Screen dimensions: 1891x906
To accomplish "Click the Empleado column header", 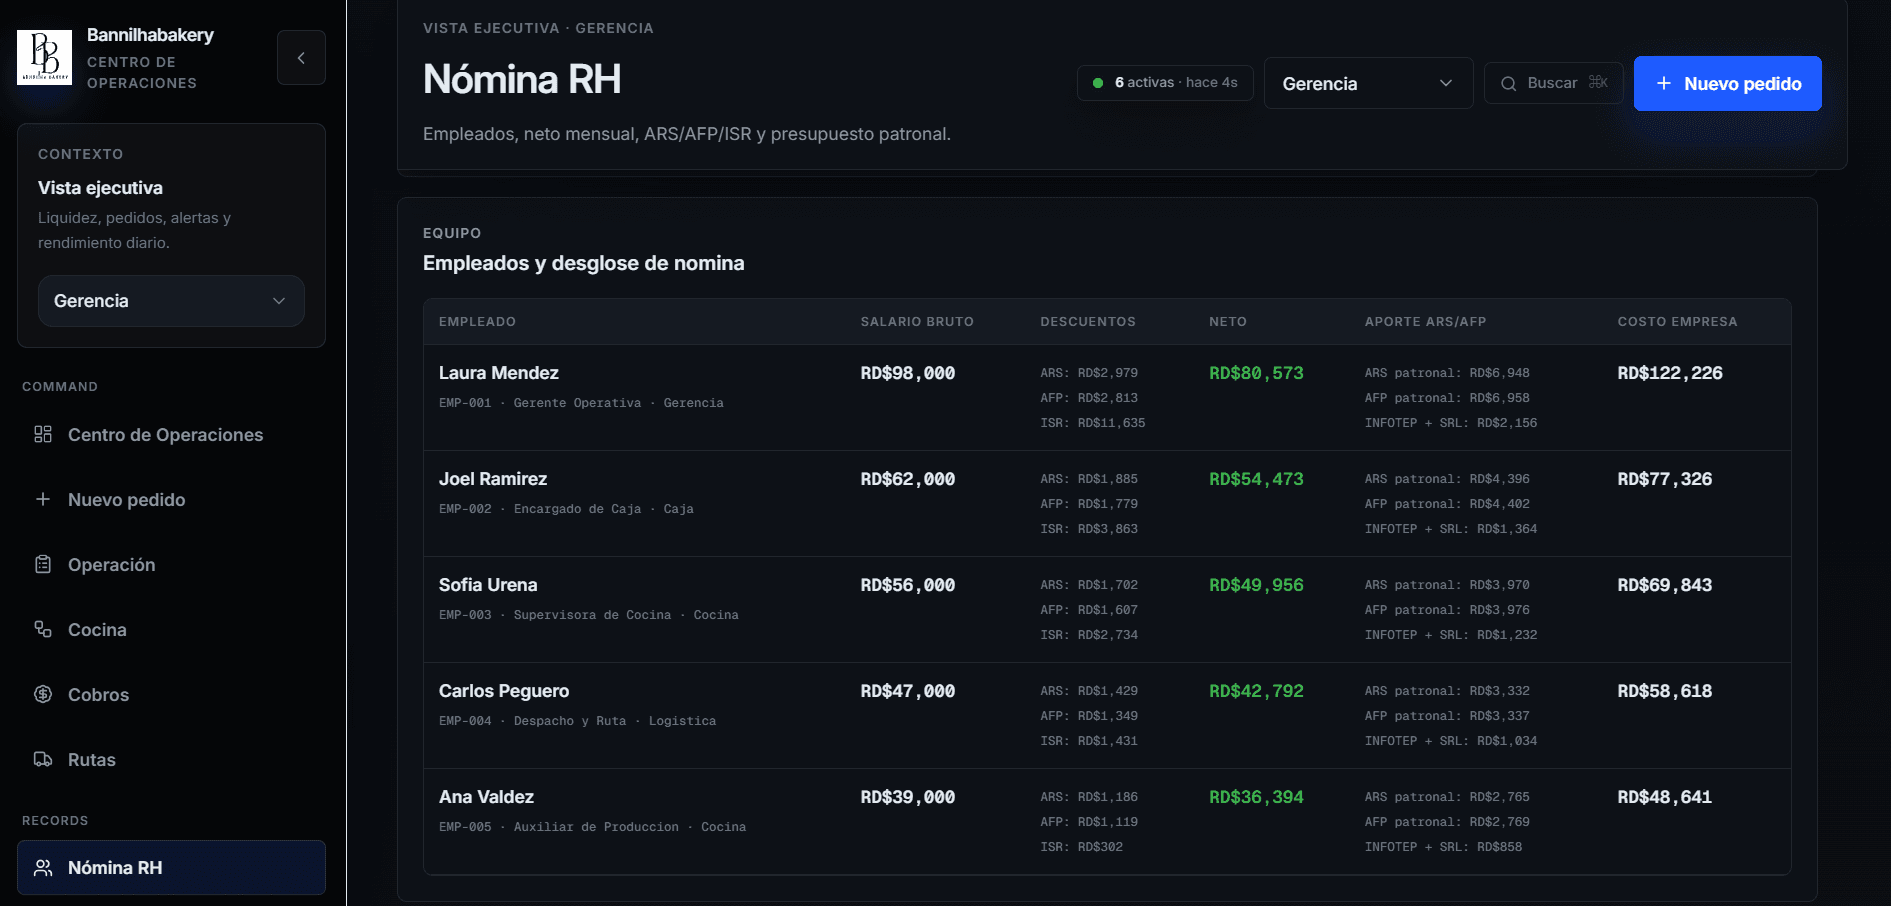I will tap(477, 322).
